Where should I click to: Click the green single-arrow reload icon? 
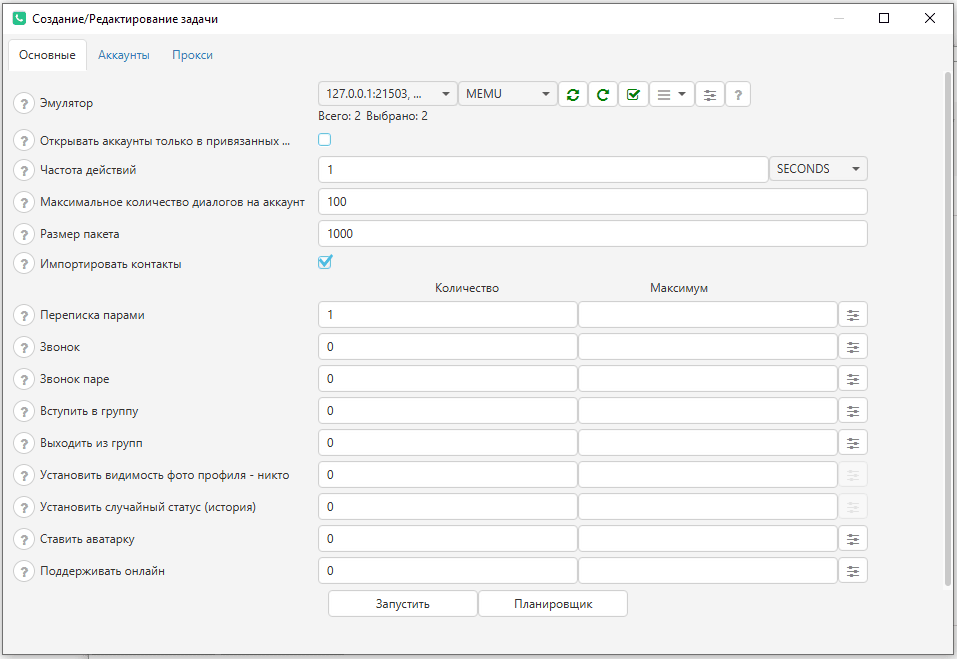[603, 95]
